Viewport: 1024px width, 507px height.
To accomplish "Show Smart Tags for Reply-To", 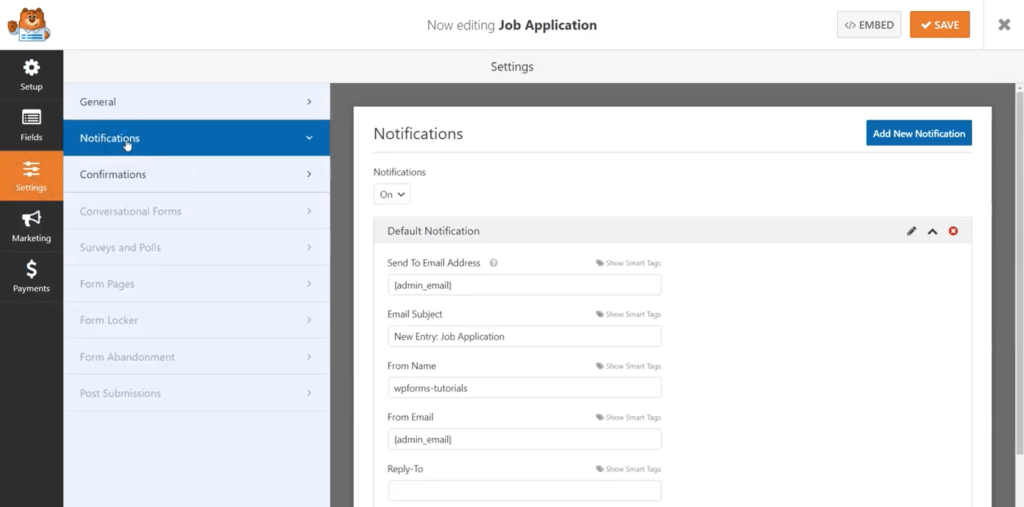I will [x=628, y=469].
